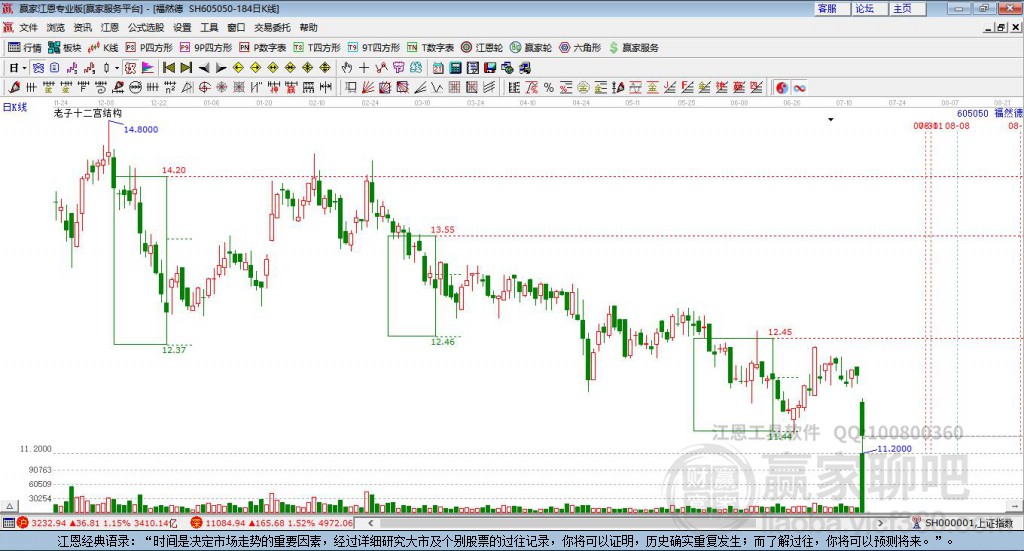Open the 资讯 menu
1024x551 pixels.
coord(82,27)
